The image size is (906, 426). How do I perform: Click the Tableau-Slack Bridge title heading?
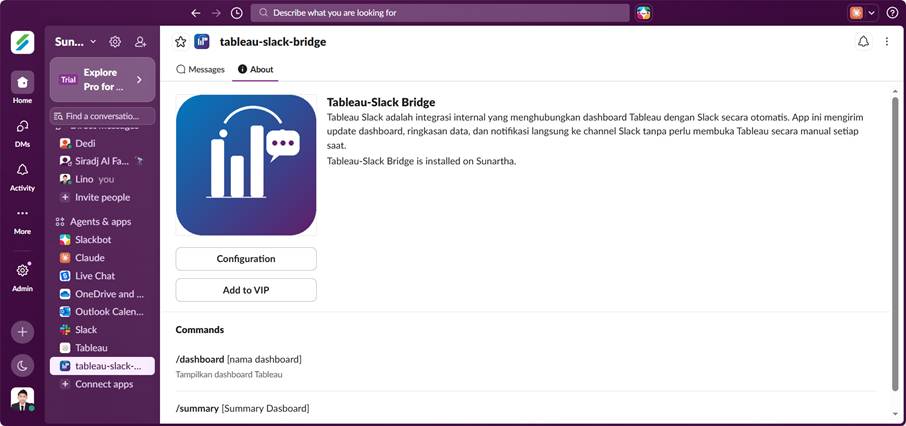[x=381, y=102]
